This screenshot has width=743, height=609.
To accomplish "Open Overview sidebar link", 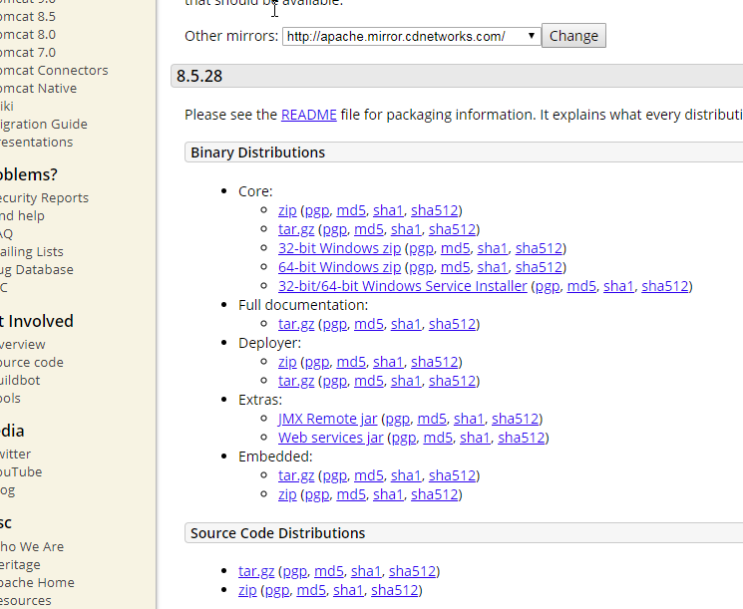I will click(23, 345).
